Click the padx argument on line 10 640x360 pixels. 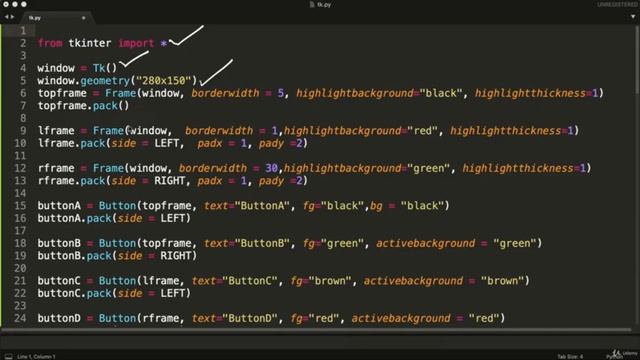click(x=210, y=143)
